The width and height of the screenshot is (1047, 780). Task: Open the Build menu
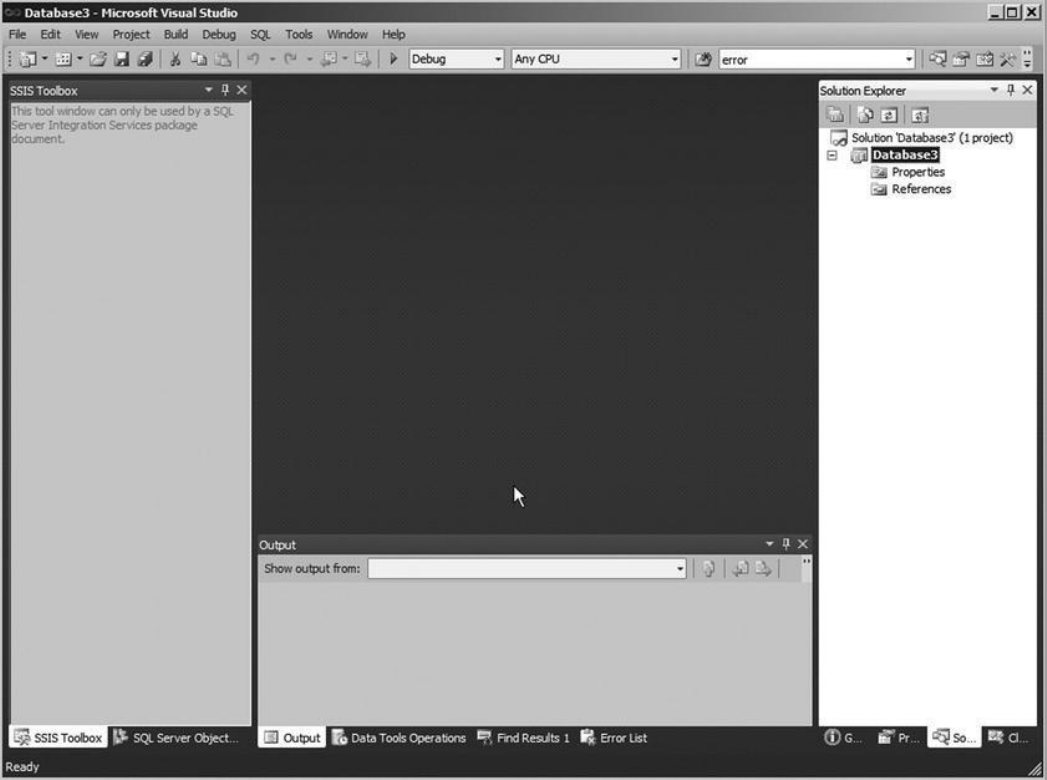coord(176,34)
